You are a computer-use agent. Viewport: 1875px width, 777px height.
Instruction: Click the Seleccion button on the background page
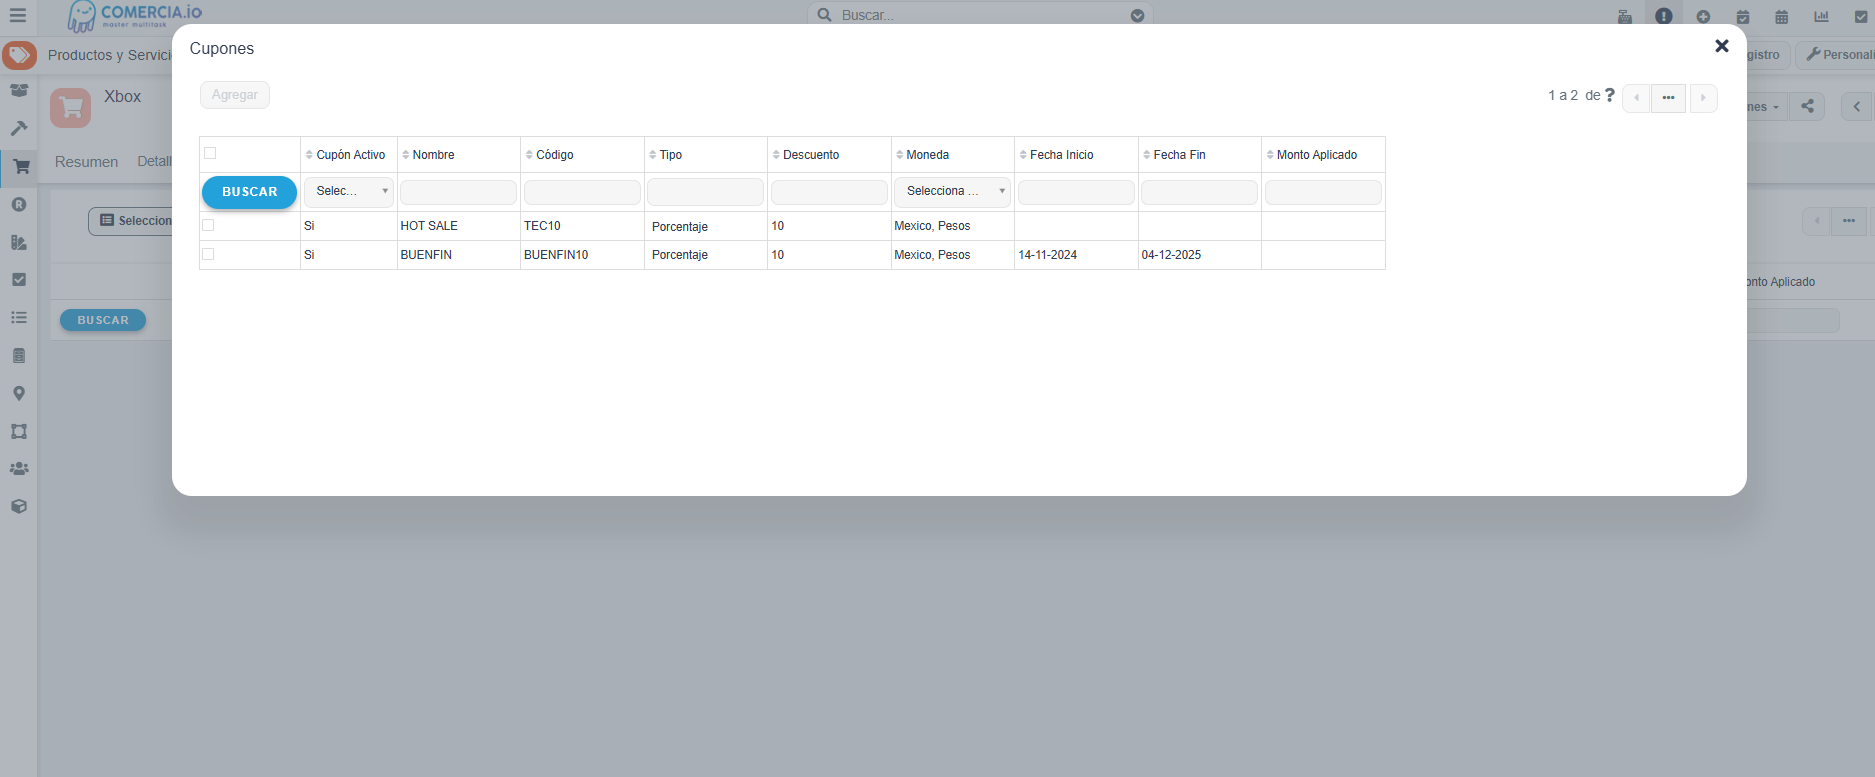point(131,221)
